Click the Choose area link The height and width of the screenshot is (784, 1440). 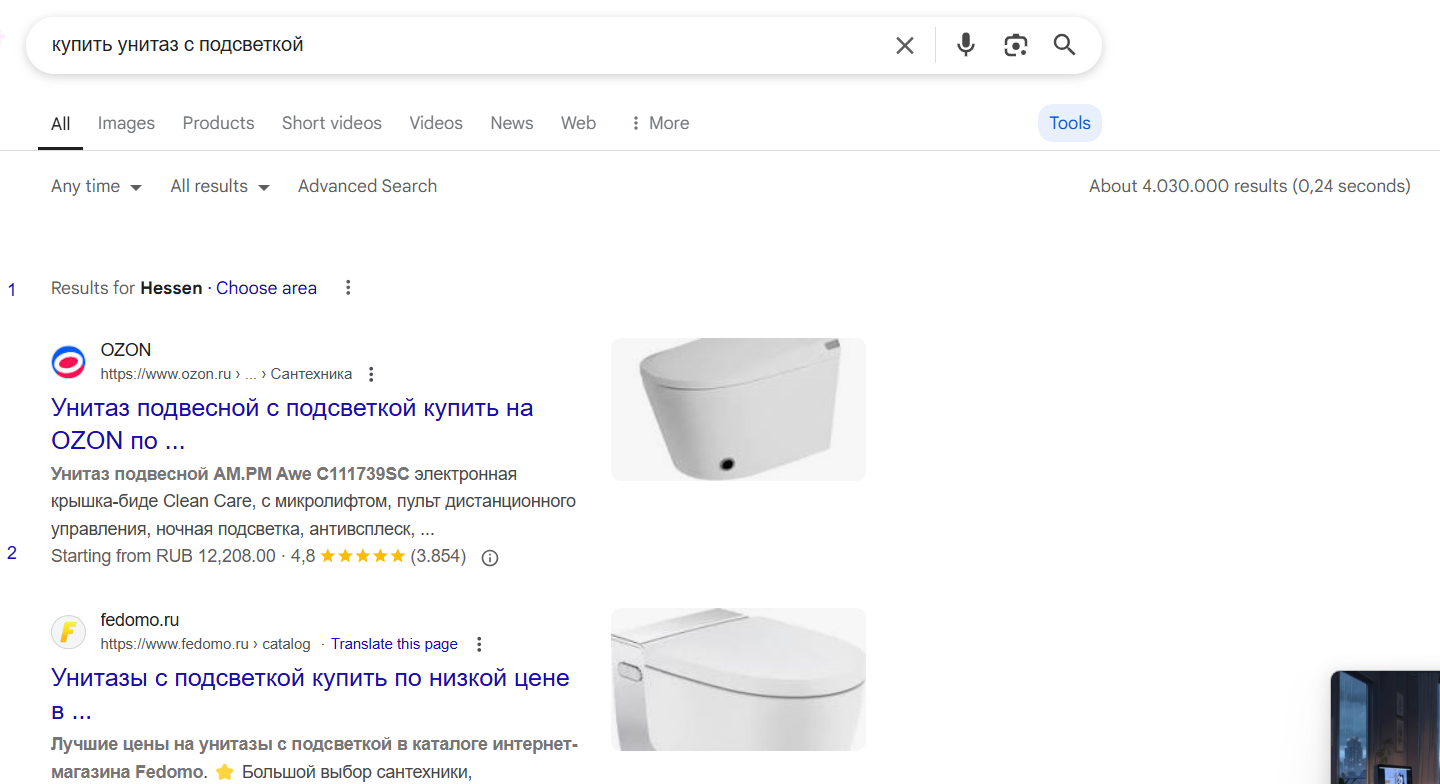click(x=266, y=288)
